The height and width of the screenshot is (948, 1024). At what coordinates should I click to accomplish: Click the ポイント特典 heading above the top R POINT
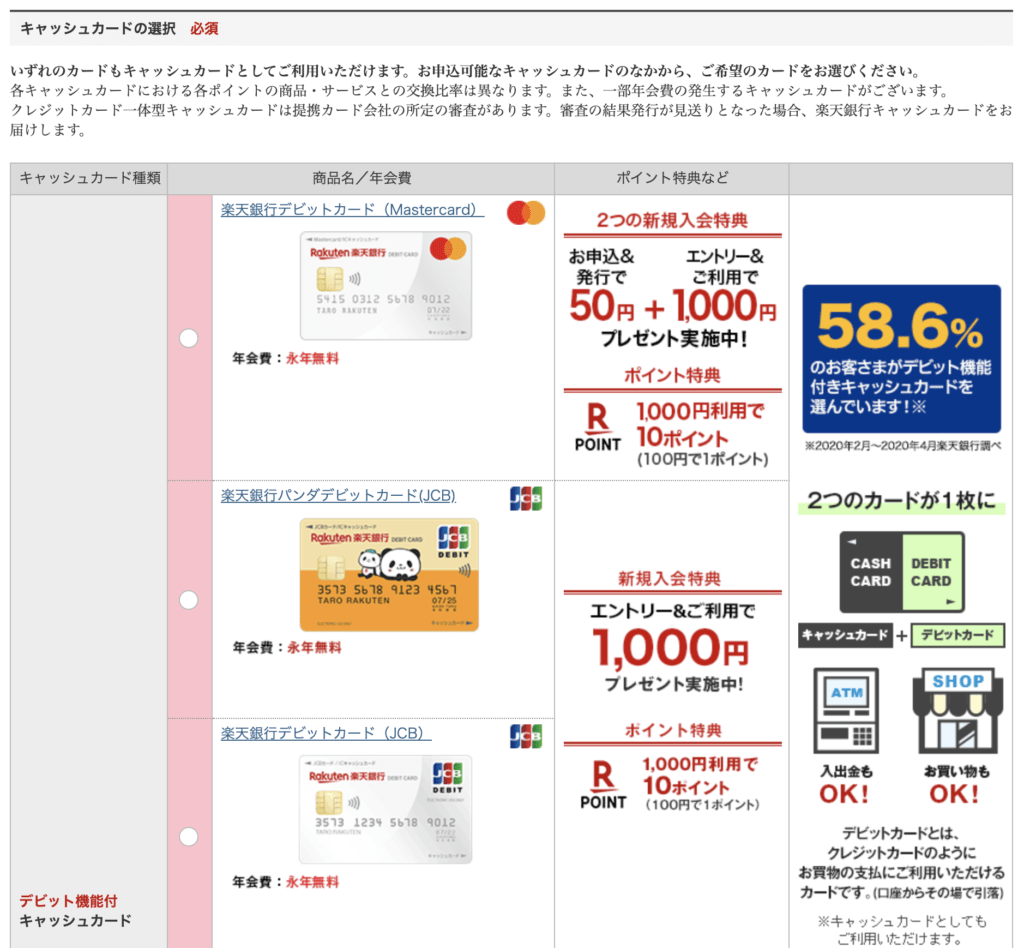point(672,375)
